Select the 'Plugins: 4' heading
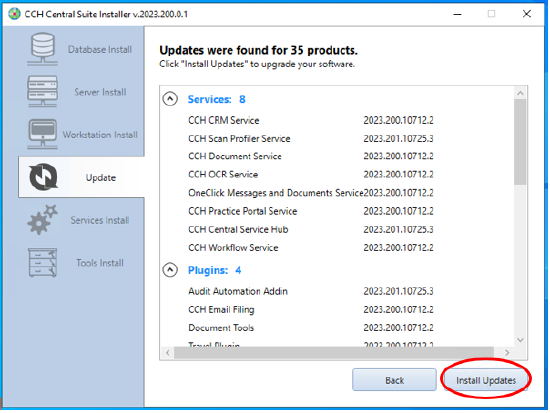Image resolution: width=550 pixels, height=413 pixels. click(x=214, y=270)
